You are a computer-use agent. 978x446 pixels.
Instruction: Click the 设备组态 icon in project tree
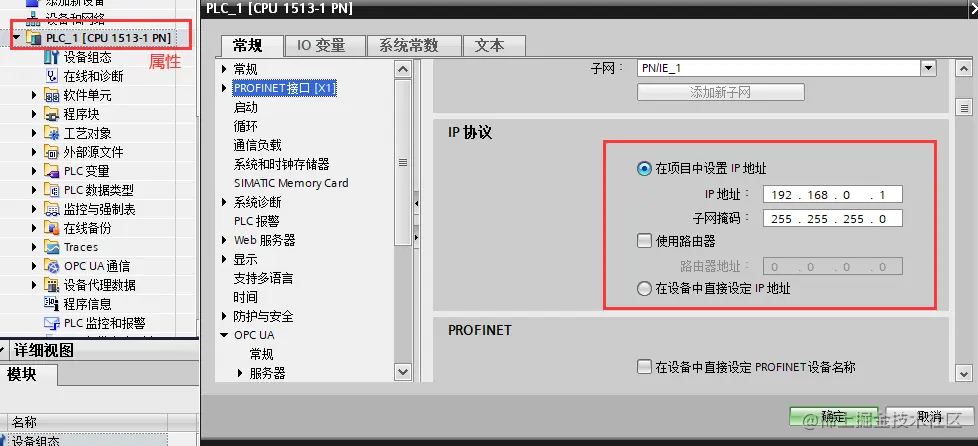(52, 57)
